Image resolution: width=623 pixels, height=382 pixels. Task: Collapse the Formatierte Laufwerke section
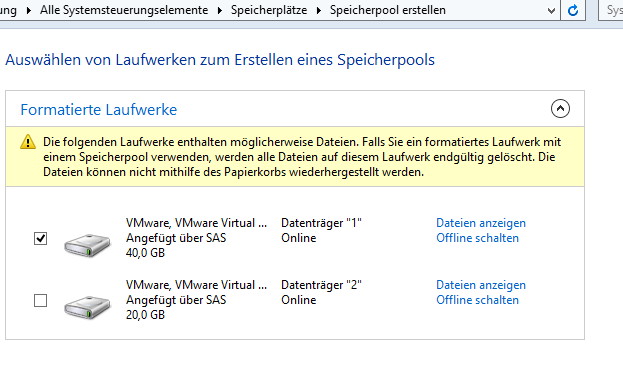pos(560,109)
